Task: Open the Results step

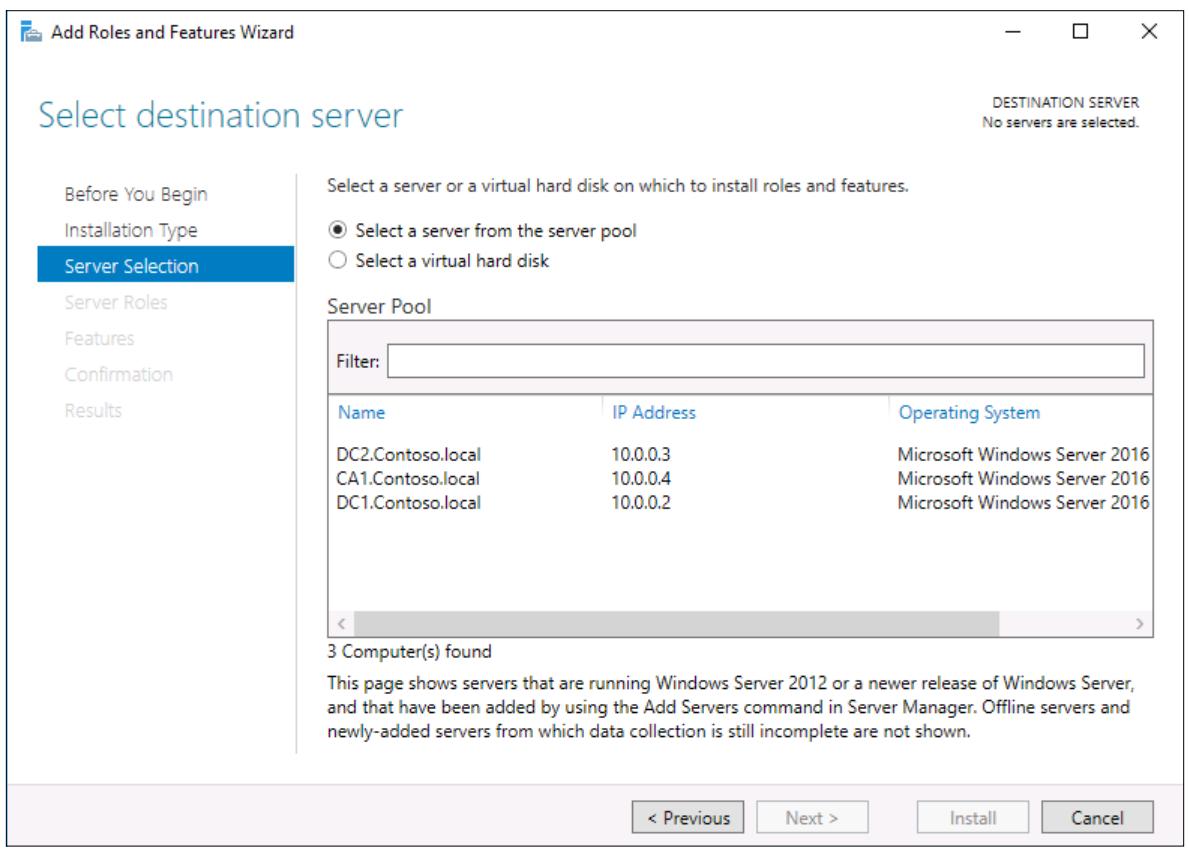Action: coord(93,410)
